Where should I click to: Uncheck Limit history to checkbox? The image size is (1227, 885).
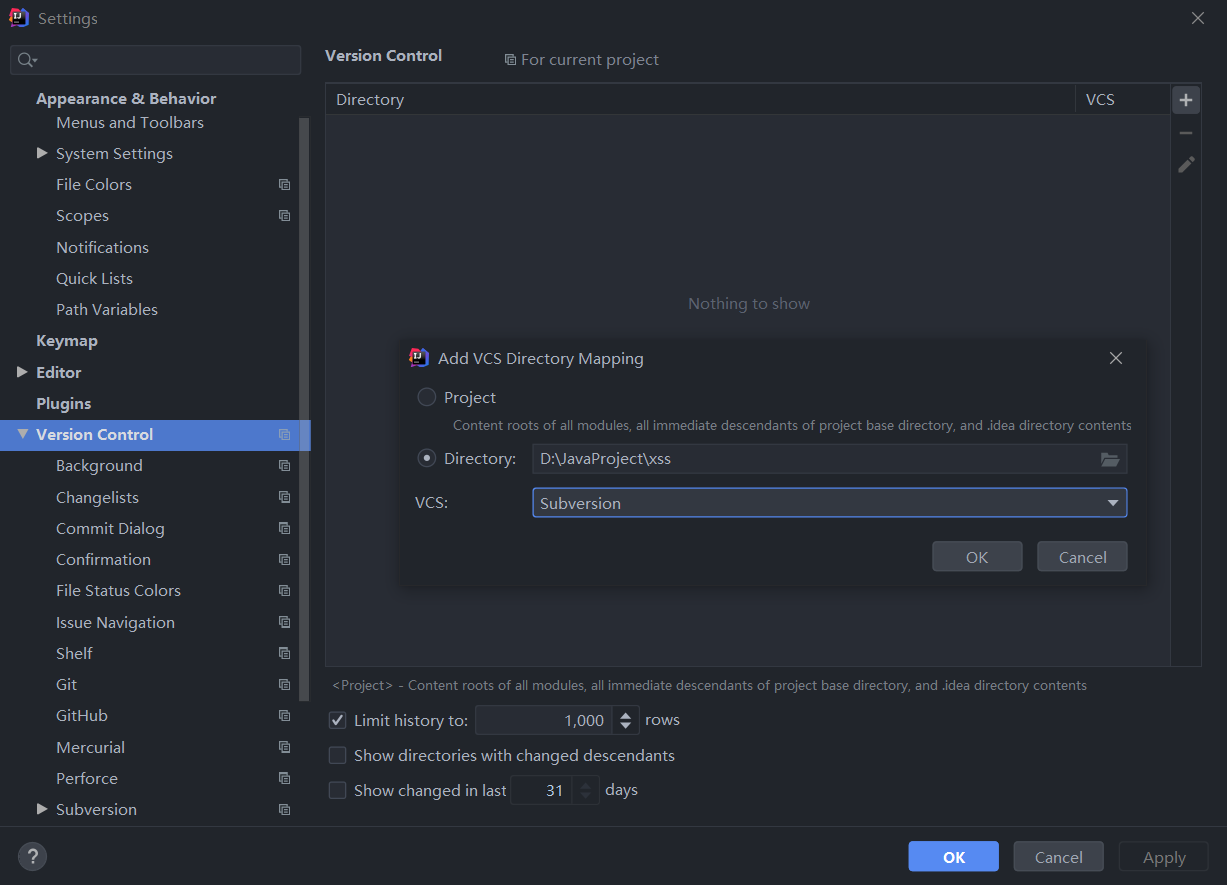pyautogui.click(x=338, y=720)
